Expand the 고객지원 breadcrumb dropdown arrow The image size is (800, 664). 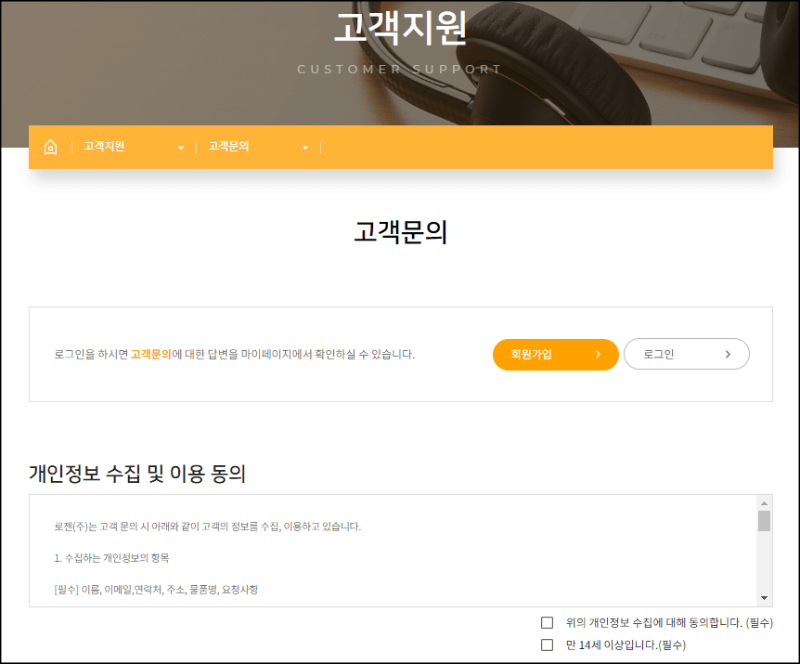(180, 147)
